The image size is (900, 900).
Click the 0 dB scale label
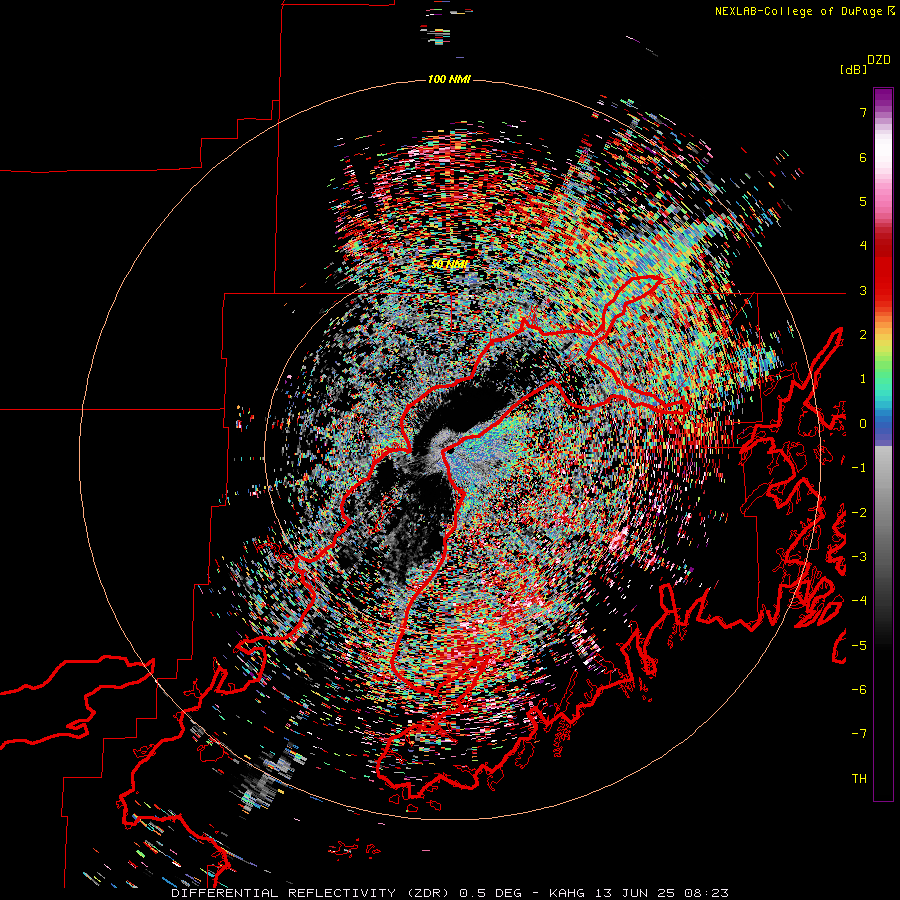click(863, 424)
